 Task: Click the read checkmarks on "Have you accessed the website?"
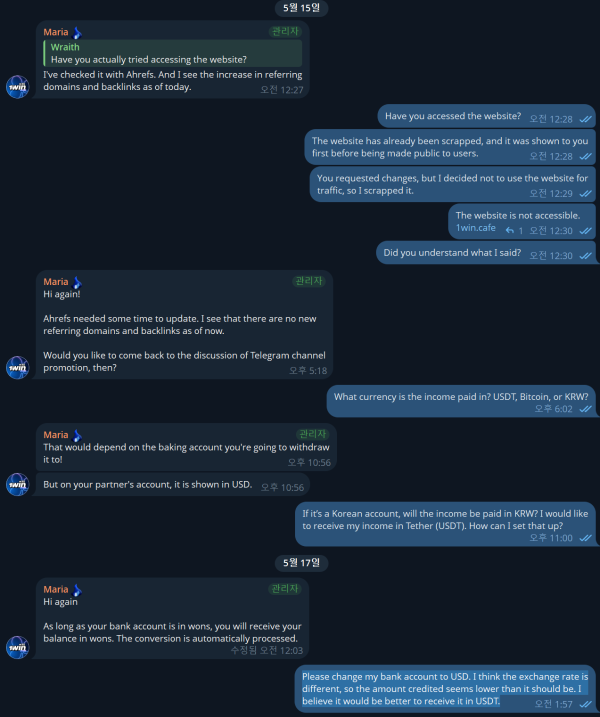(x=585, y=119)
